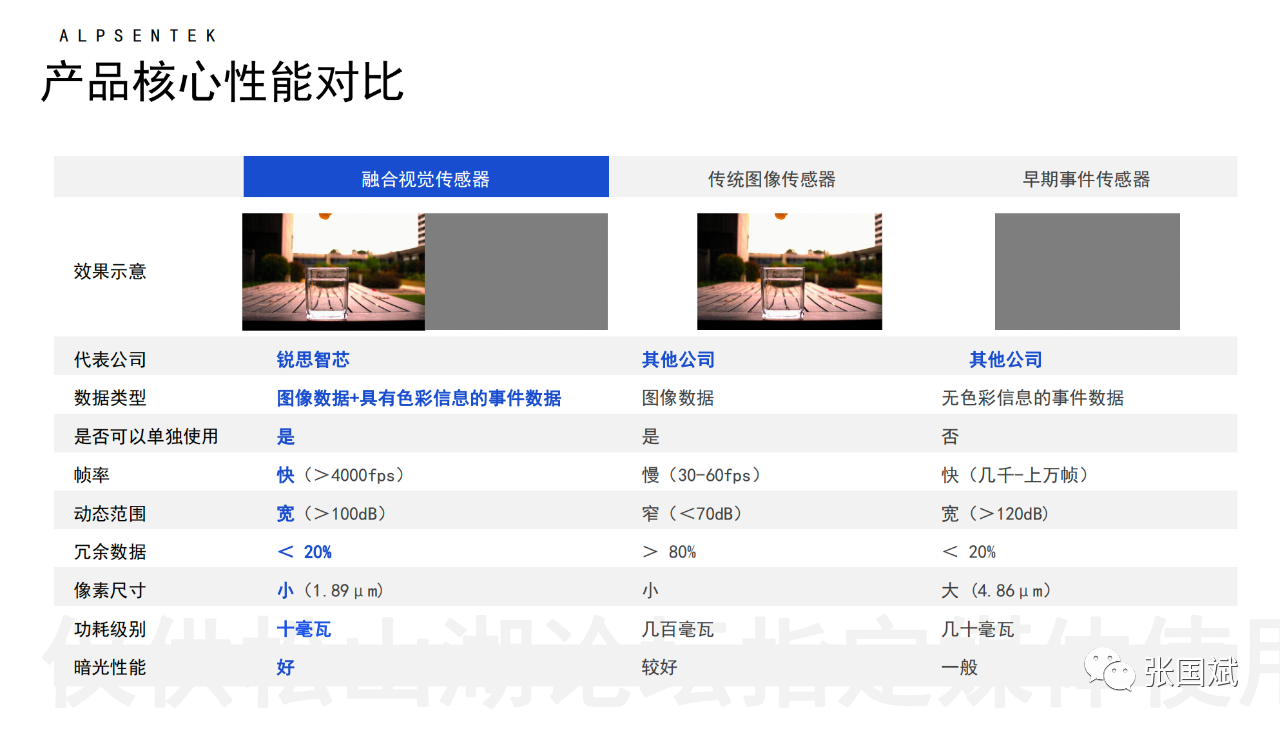Screen dimensions: 1280x729
Task: Click the 窄（<70dB）dynamic range cell
Action: [692, 513]
